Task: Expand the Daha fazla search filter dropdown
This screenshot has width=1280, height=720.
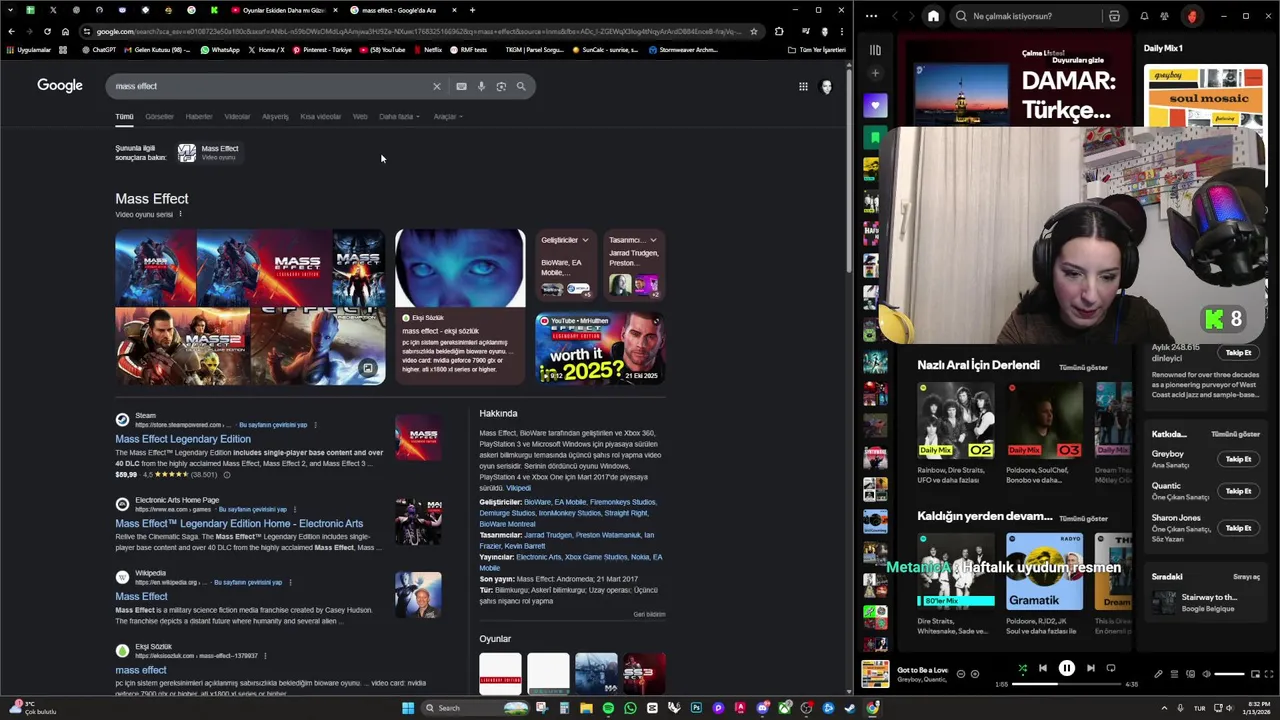Action: pos(399,117)
